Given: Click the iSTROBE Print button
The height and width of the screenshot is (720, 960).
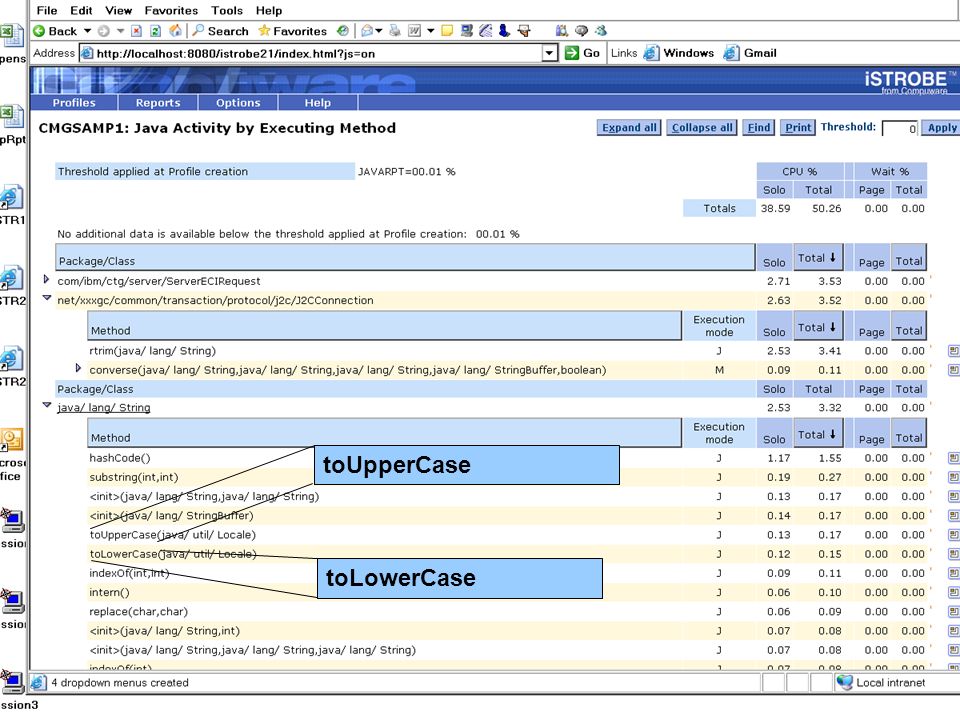Looking at the screenshot, I should tap(798, 127).
